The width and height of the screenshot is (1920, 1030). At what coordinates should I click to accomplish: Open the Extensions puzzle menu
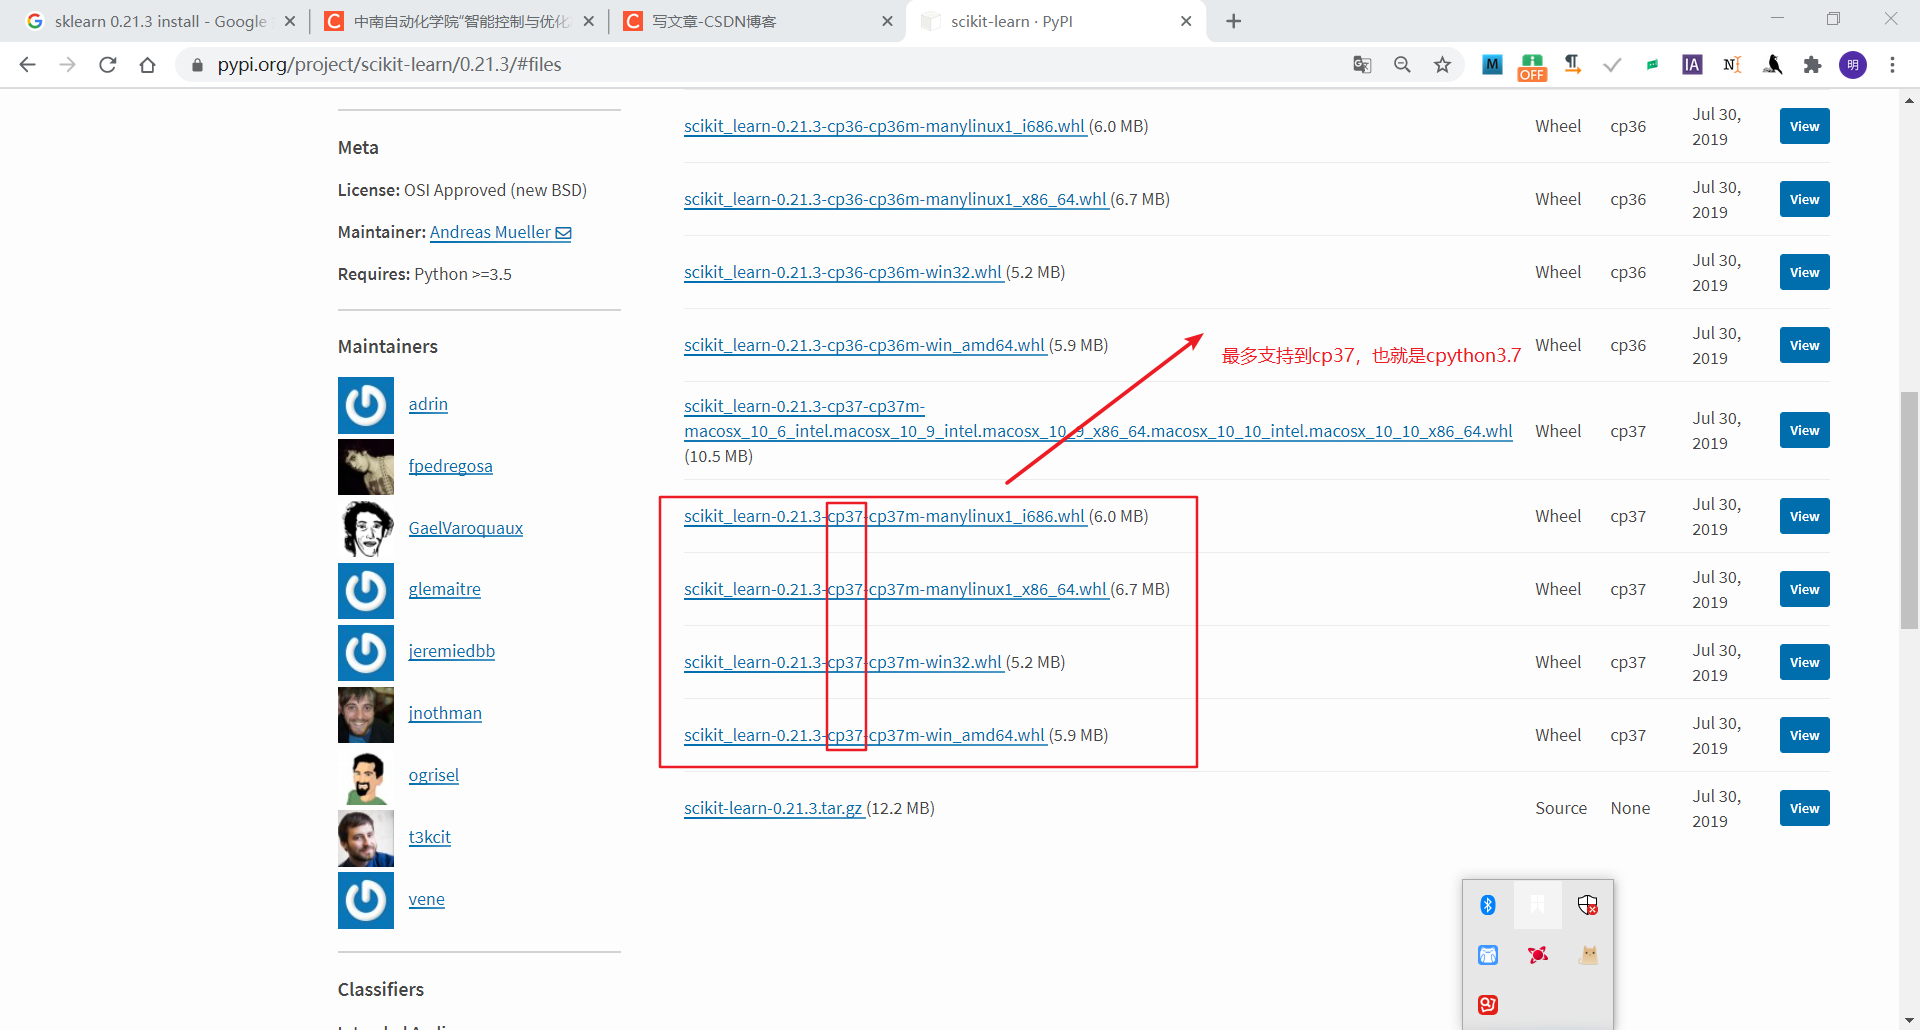1812,65
